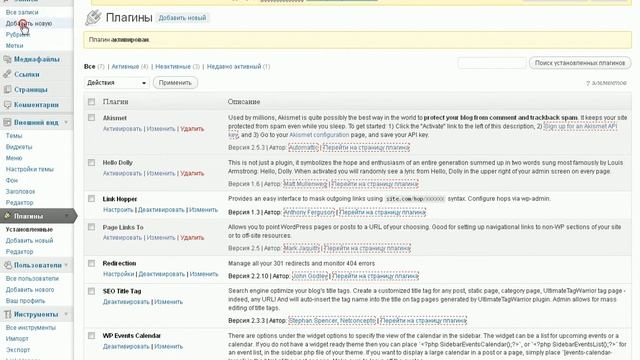The image size is (640, 360).
Task: Filter plugins by Активные
Action: tap(125, 67)
